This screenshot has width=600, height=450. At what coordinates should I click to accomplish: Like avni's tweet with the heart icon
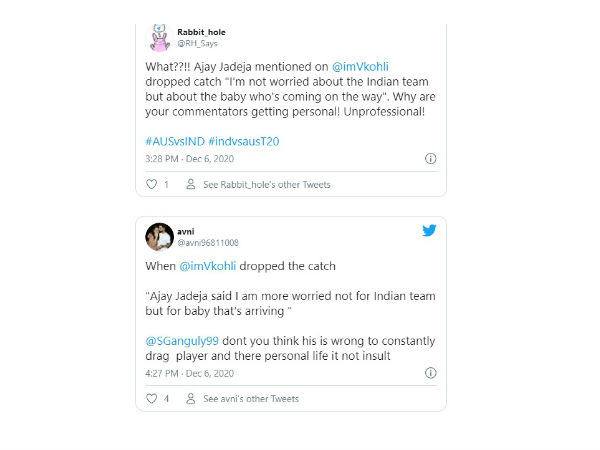(152, 398)
